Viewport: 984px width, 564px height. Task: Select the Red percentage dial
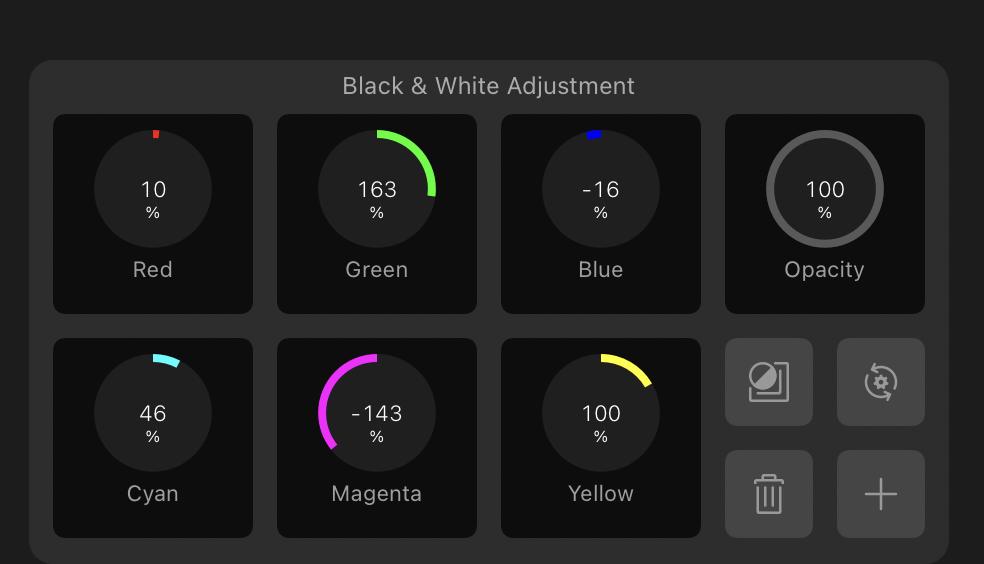(x=153, y=189)
